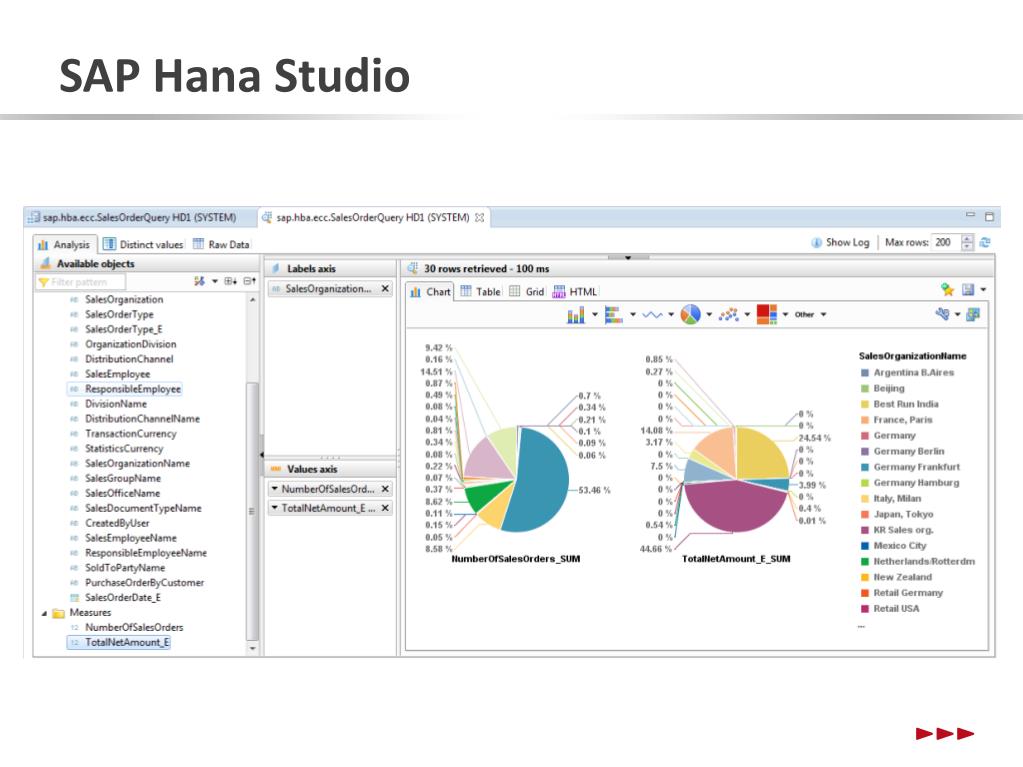Click the Filter pattern input field
The height and width of the screenshot is (767, 1023).
81,282
